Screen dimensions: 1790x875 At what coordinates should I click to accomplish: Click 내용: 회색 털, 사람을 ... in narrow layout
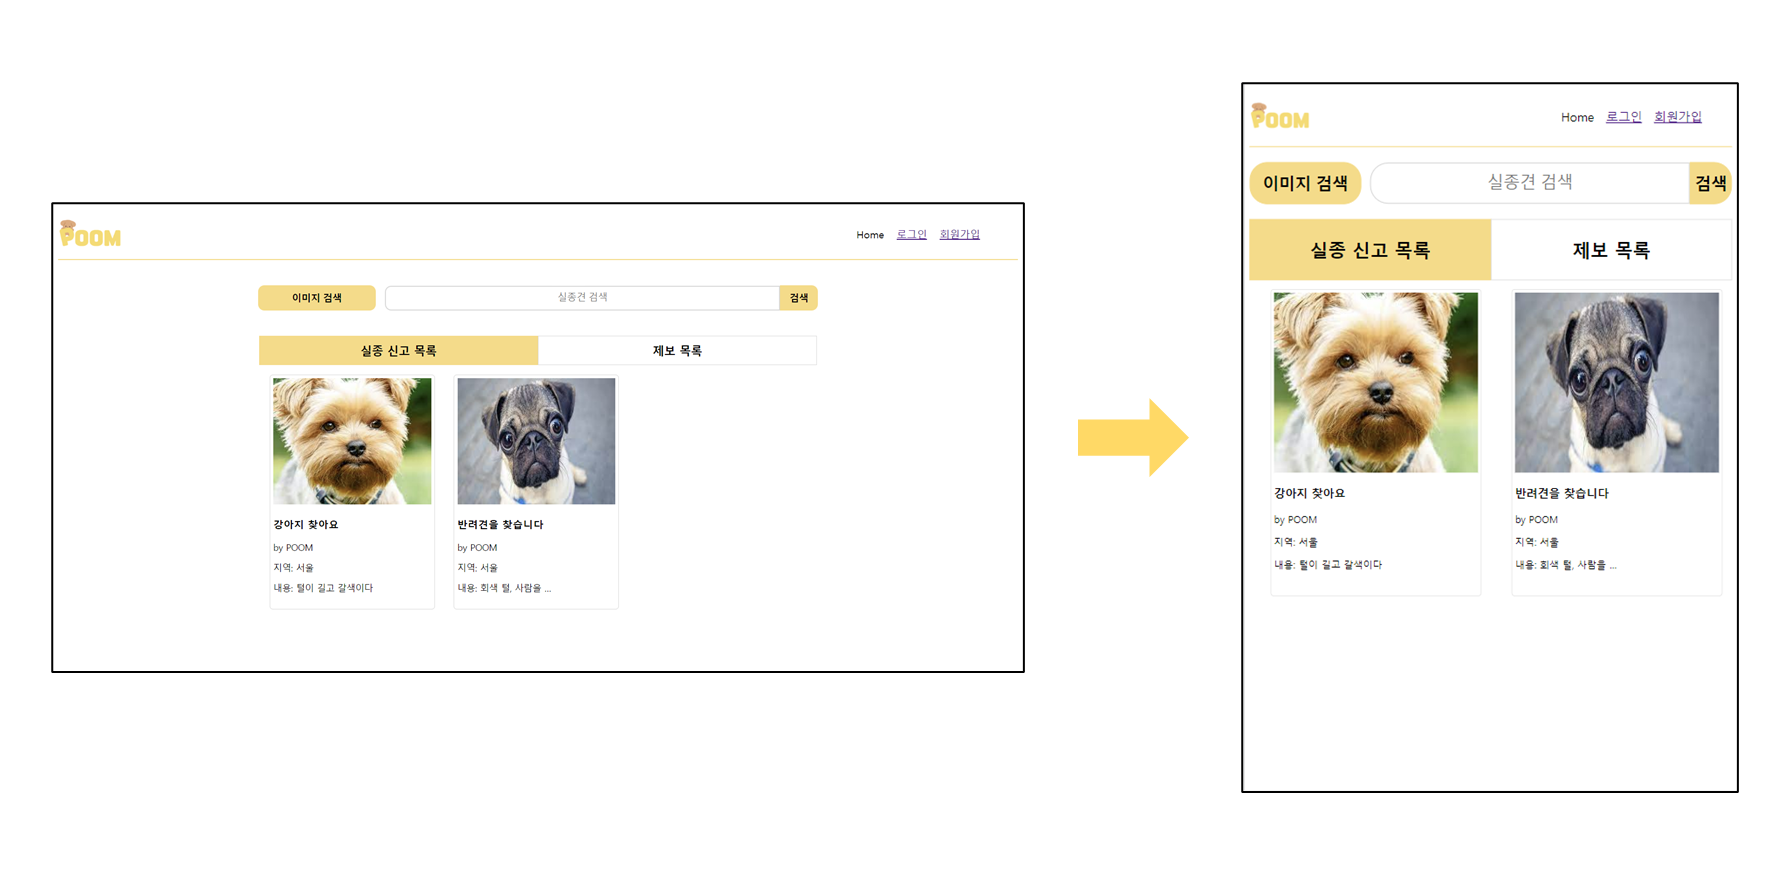[1565, 565]
